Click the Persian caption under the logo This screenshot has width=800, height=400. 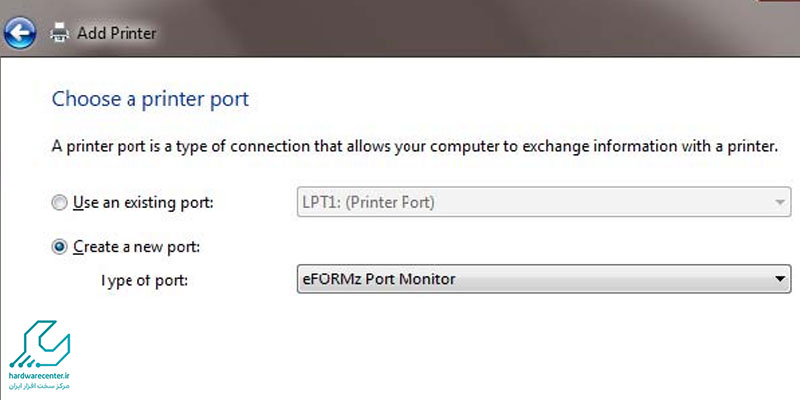tap(39, 386)
